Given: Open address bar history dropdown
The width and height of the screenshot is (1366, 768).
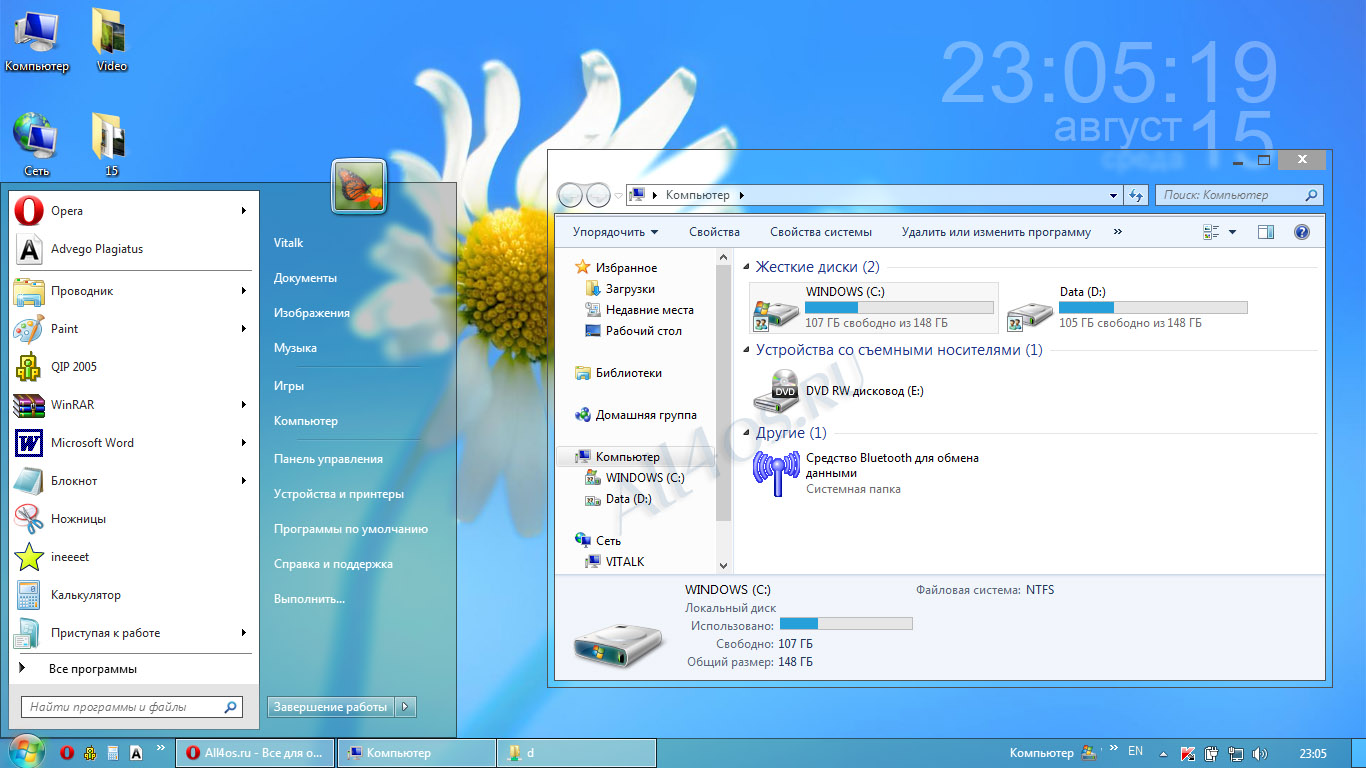Looking at the screenshot, I should tap(1113, 196).
